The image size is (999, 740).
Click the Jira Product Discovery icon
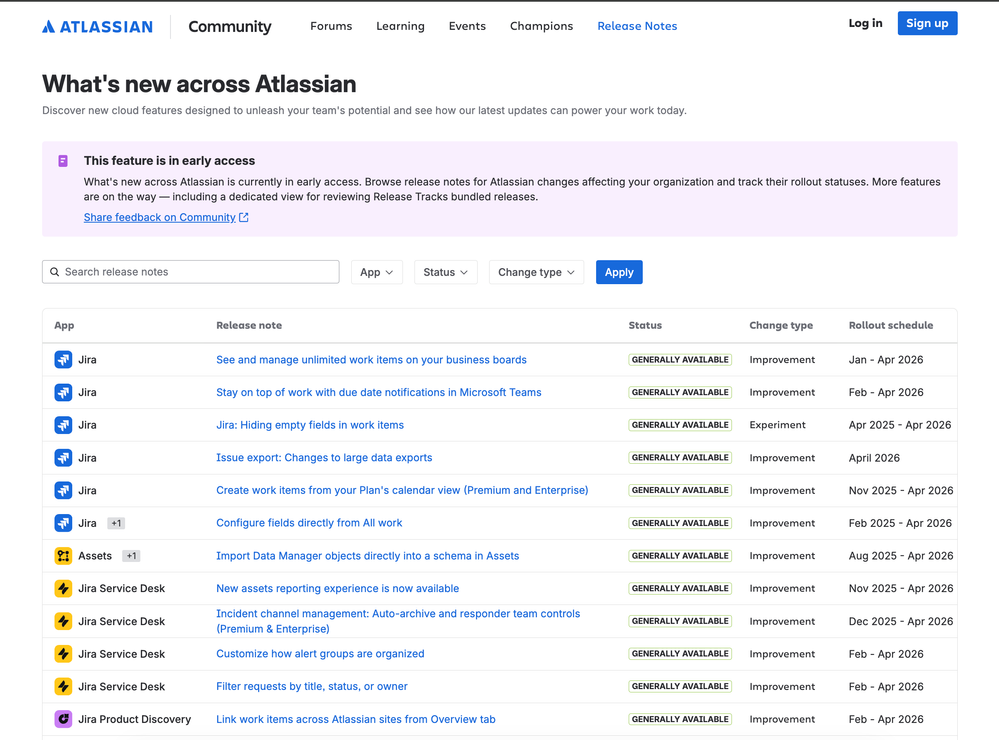tap(63, 720)
